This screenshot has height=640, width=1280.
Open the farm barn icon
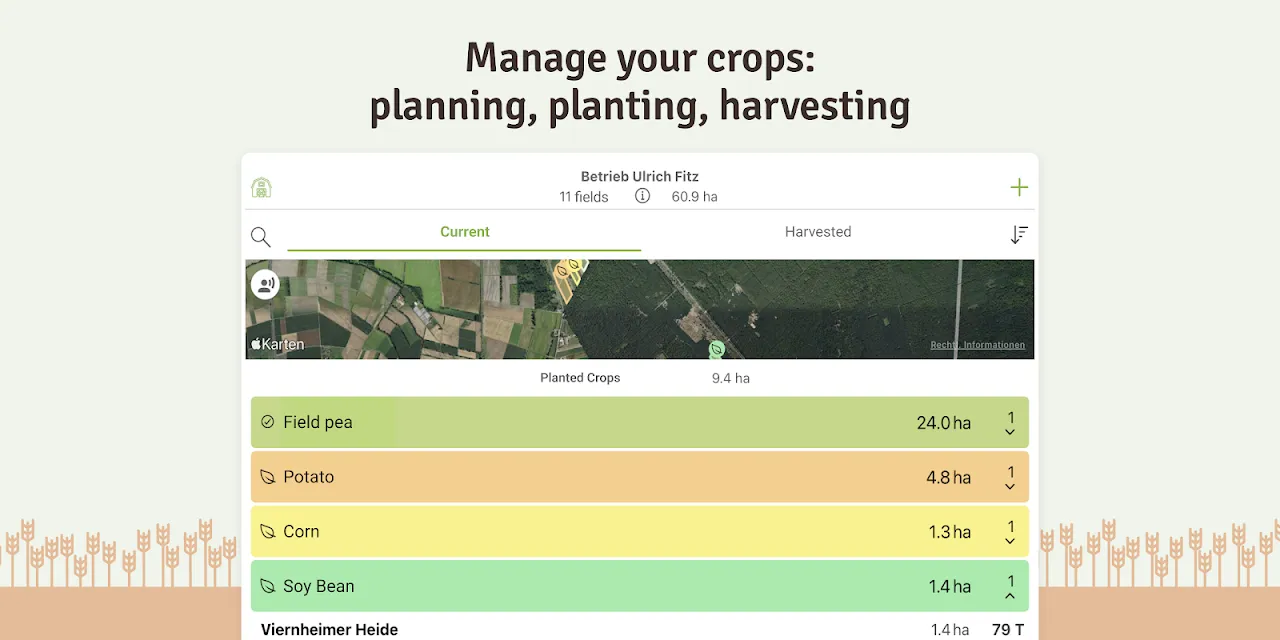coord(261,187)
